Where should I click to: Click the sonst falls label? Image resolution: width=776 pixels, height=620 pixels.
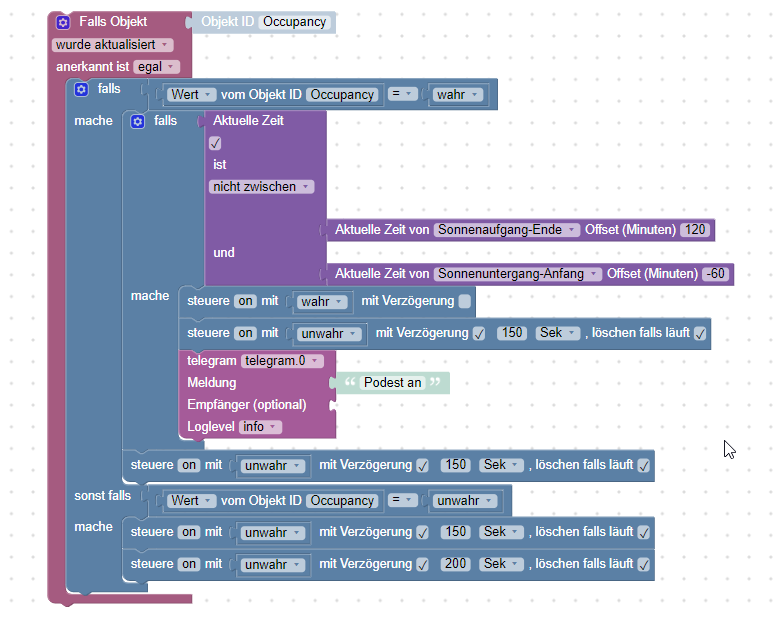(102, 496)
